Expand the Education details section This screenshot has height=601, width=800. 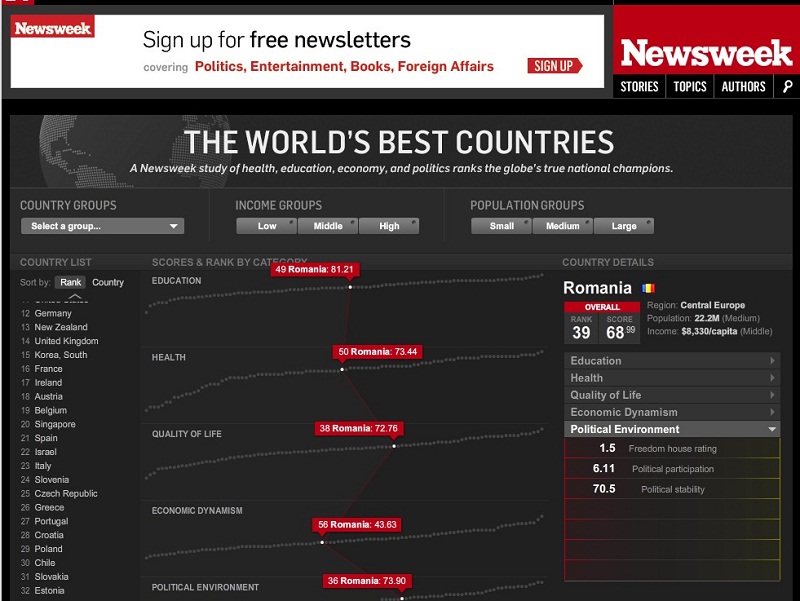coord(672,361)
